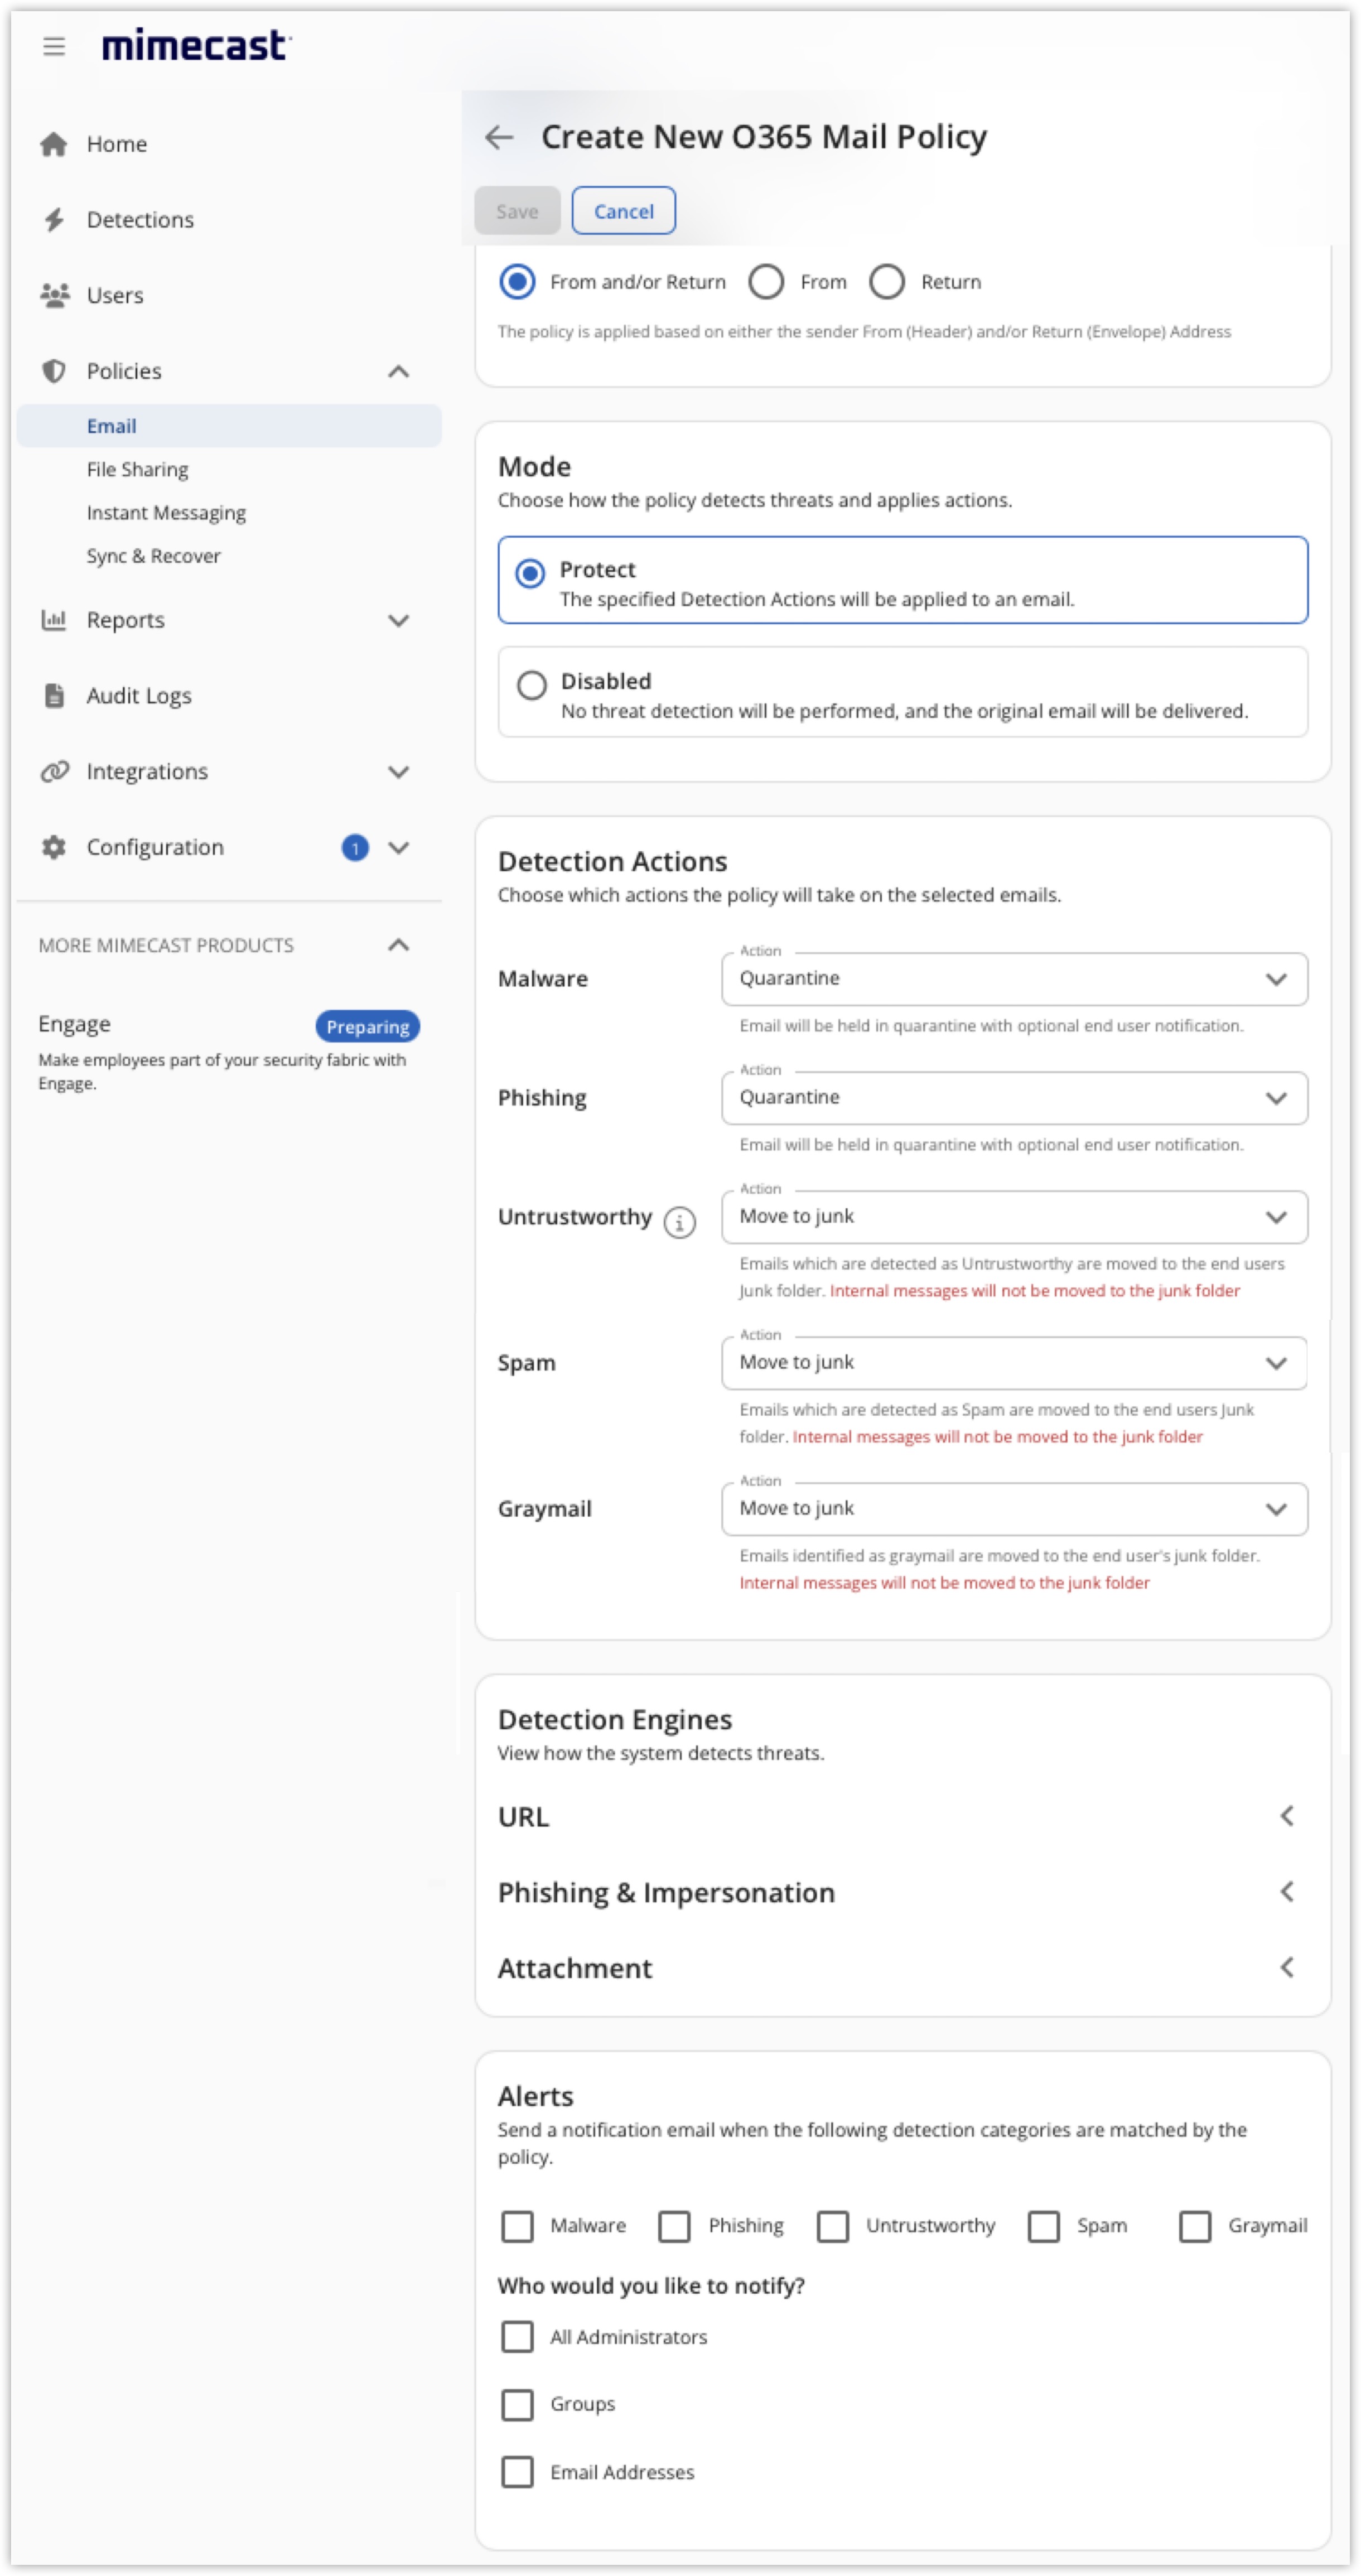Open the hamburger navigation menu

[x=53, y=46]
